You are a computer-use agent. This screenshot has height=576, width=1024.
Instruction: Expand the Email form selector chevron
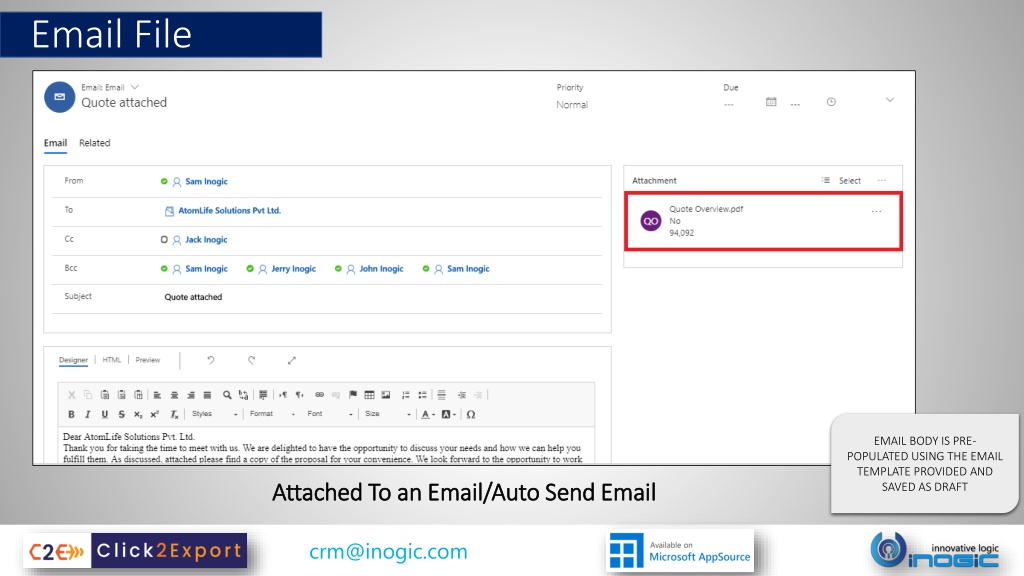135,87
